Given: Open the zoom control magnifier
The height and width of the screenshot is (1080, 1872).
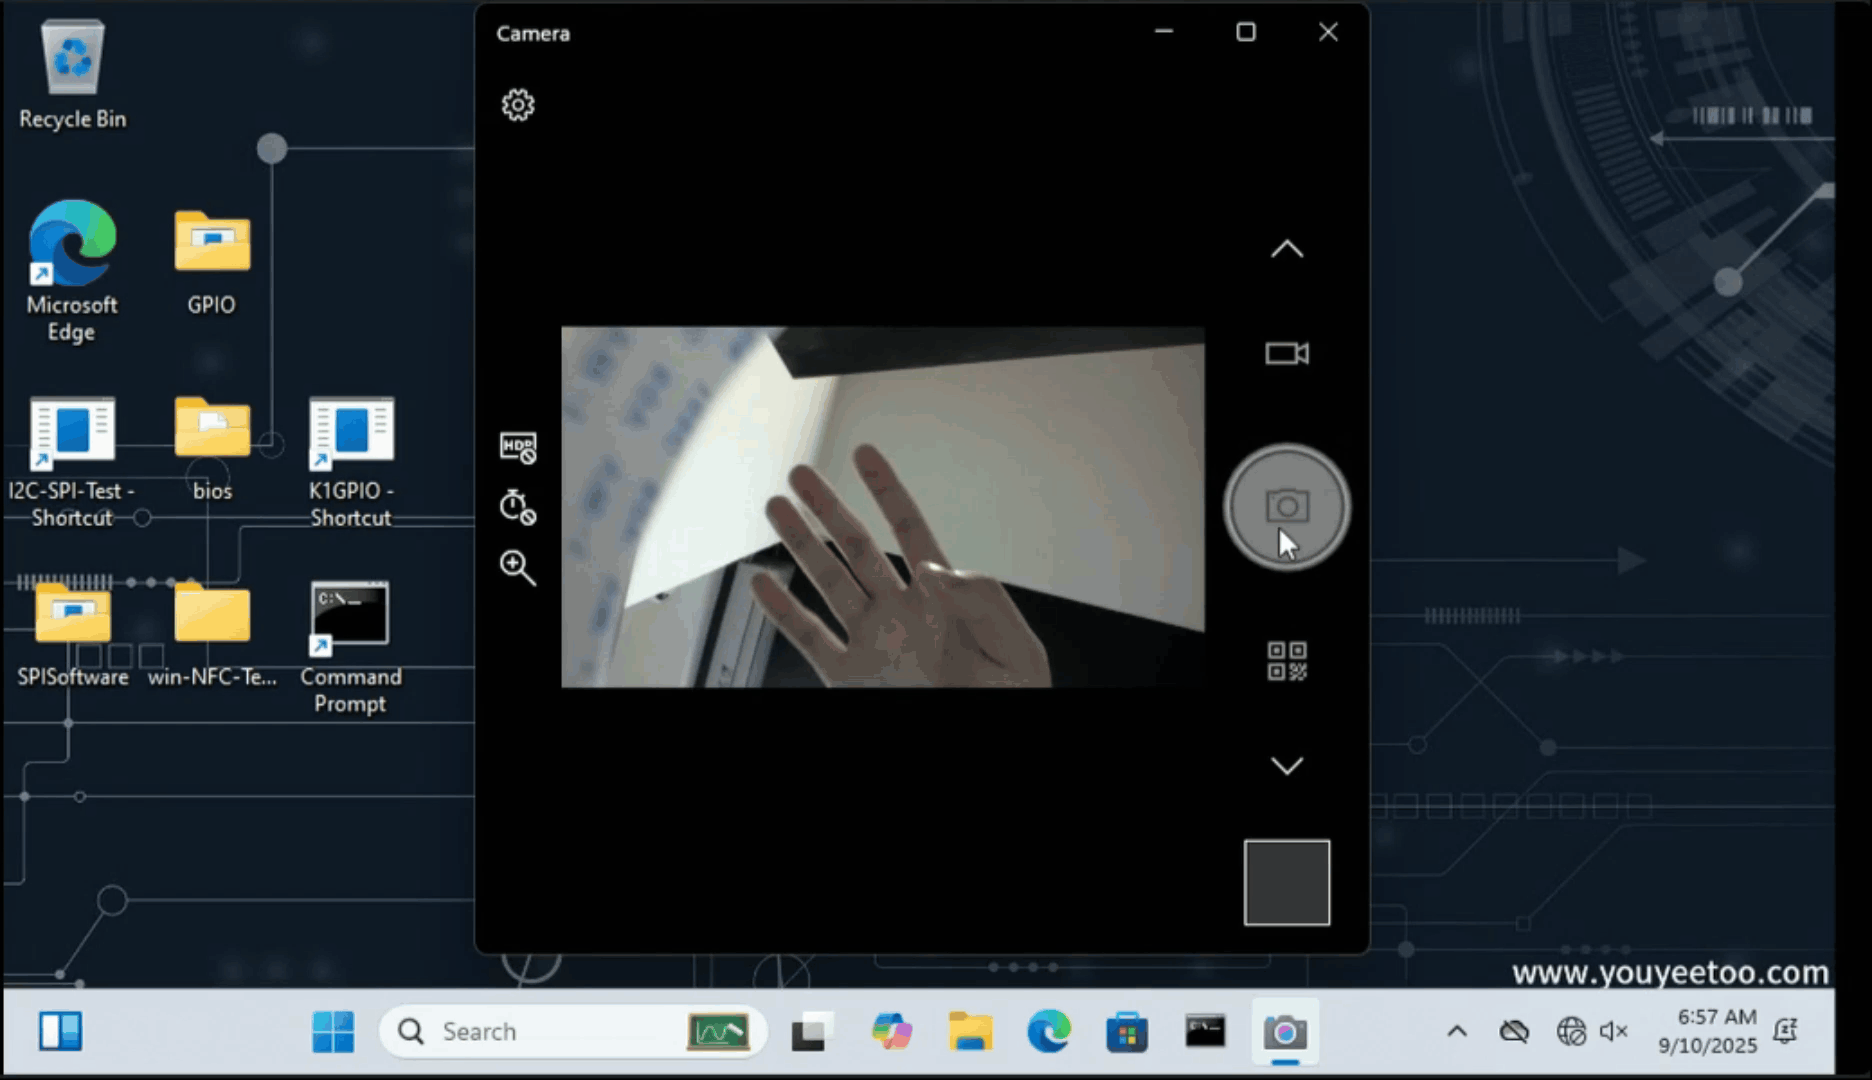Looking at the screenshot, I should point(516,568).
